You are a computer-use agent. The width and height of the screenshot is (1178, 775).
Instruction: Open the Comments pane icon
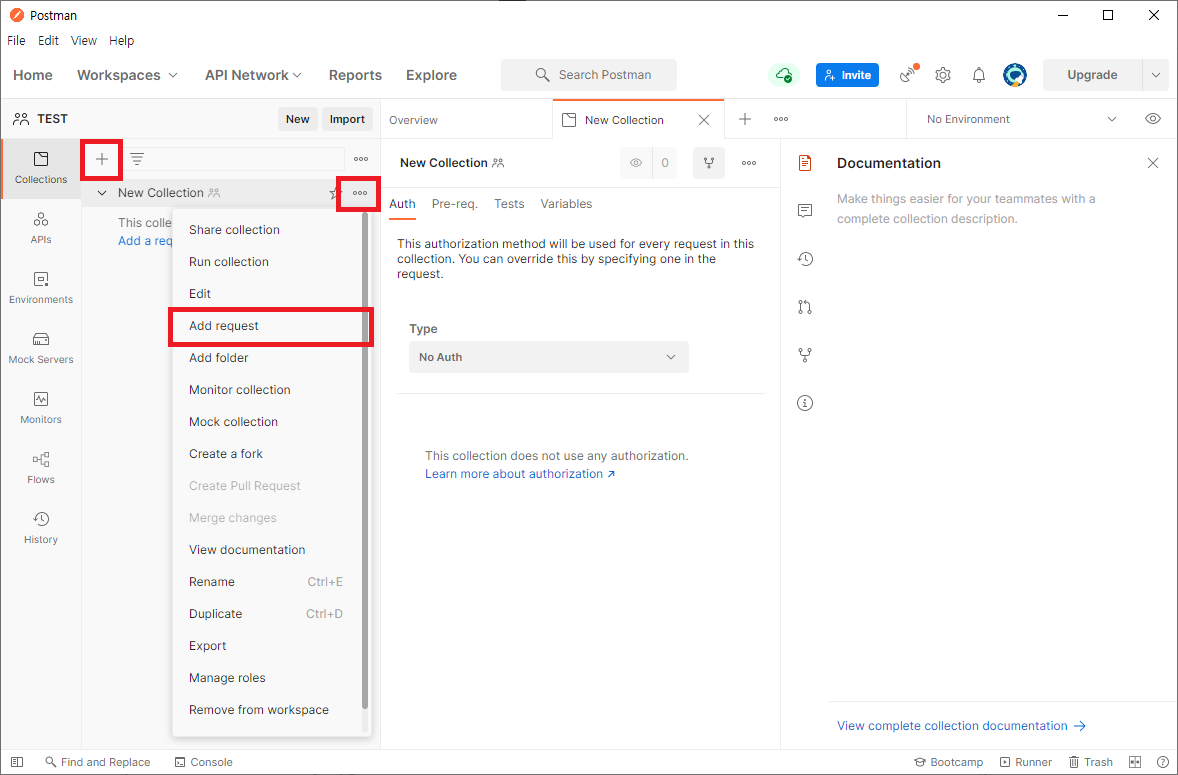(x=805, y=211)
